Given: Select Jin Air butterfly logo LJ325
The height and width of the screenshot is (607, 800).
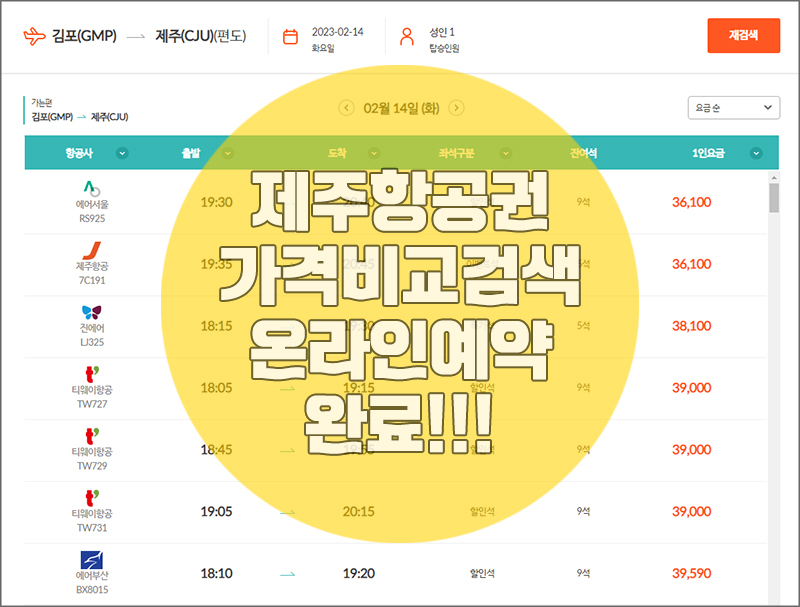Looking at the screenshot, I should coord(92,312).
